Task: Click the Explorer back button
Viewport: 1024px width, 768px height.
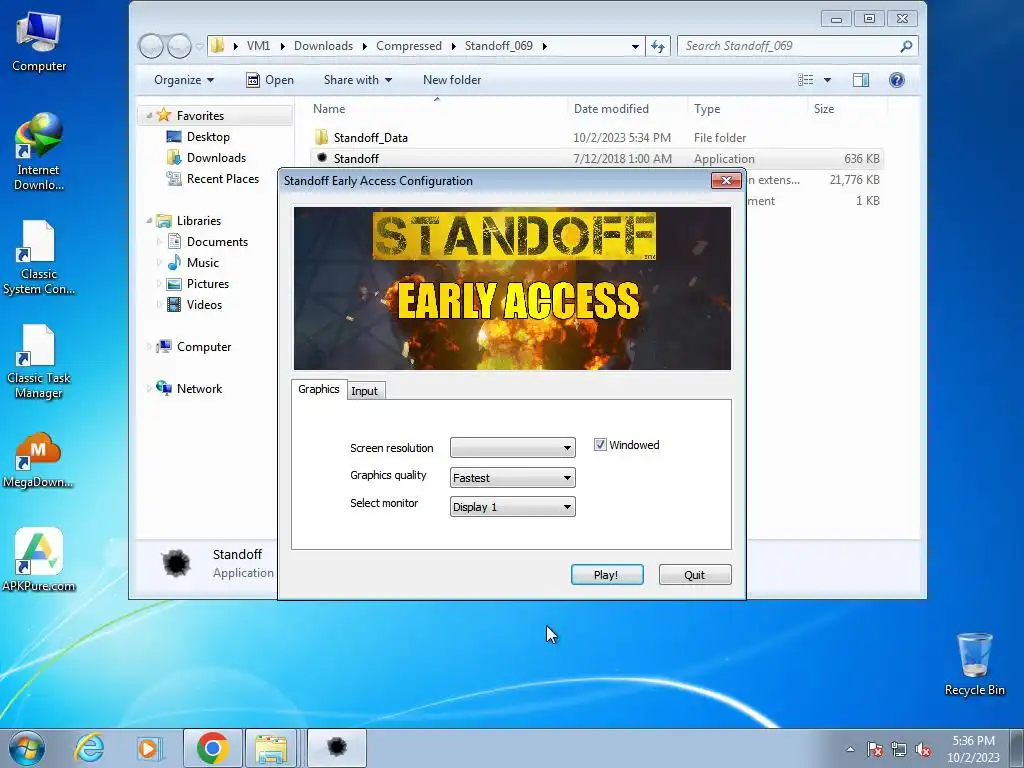Action: click(x=151, y=46)
